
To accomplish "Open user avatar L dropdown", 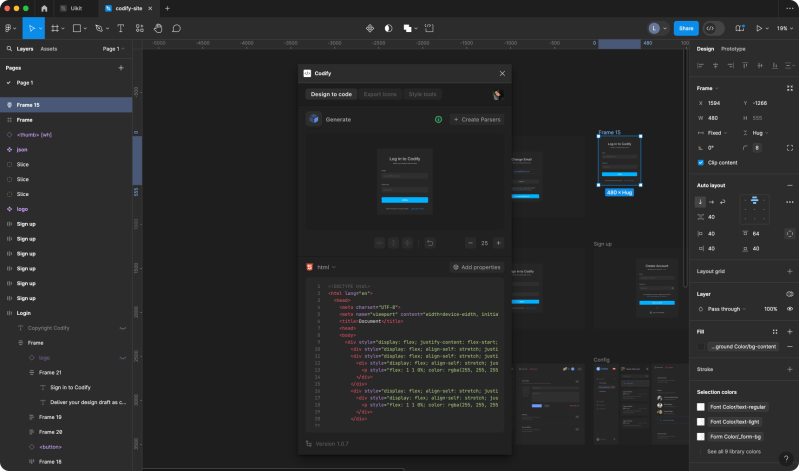I will point(657,29).
